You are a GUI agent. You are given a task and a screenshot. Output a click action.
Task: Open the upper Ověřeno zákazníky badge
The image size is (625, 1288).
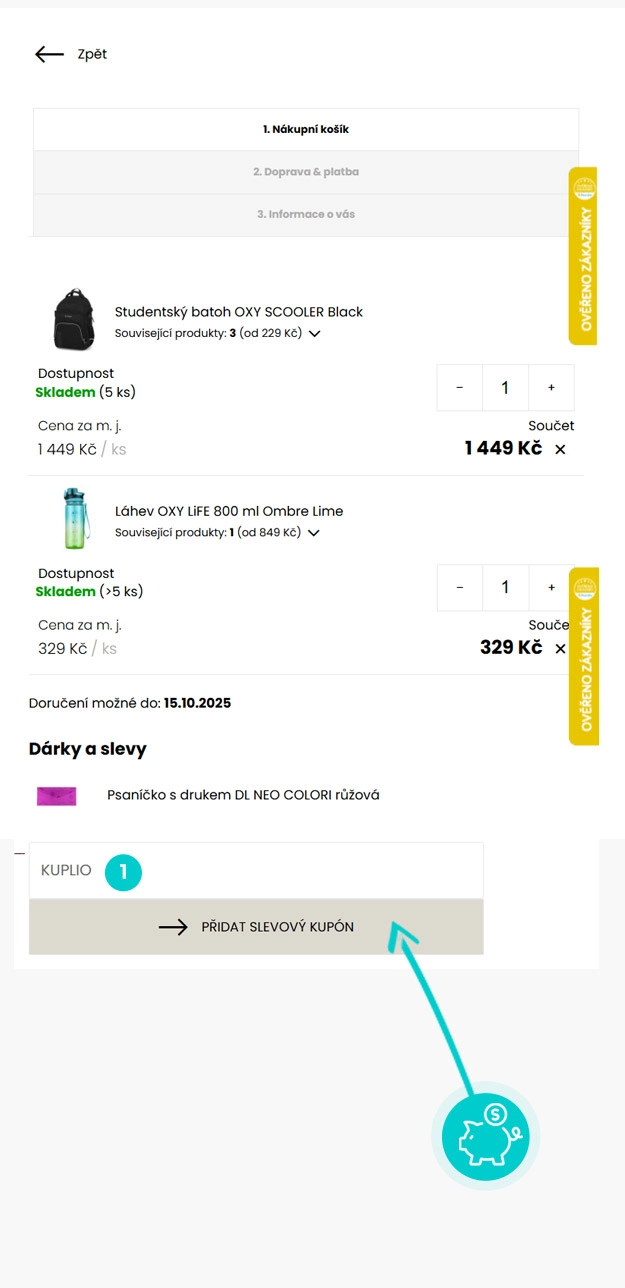point(584,256)
